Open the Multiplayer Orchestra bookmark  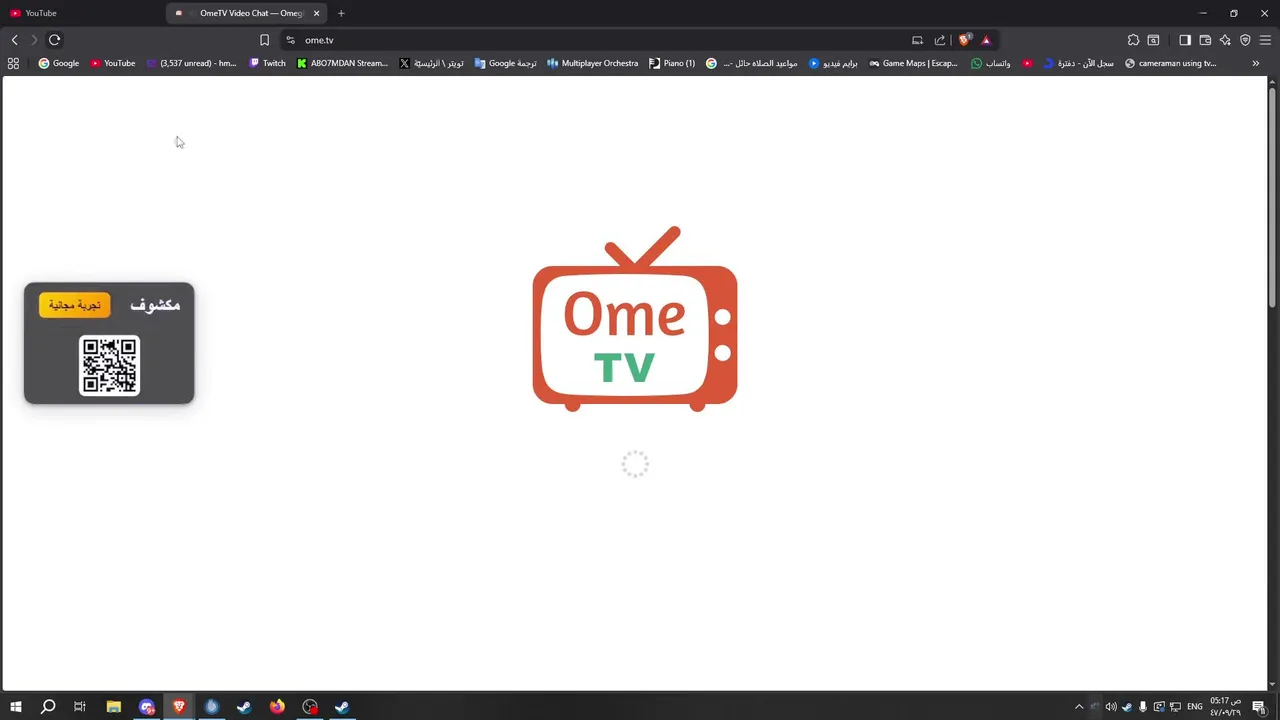point(592,63)
